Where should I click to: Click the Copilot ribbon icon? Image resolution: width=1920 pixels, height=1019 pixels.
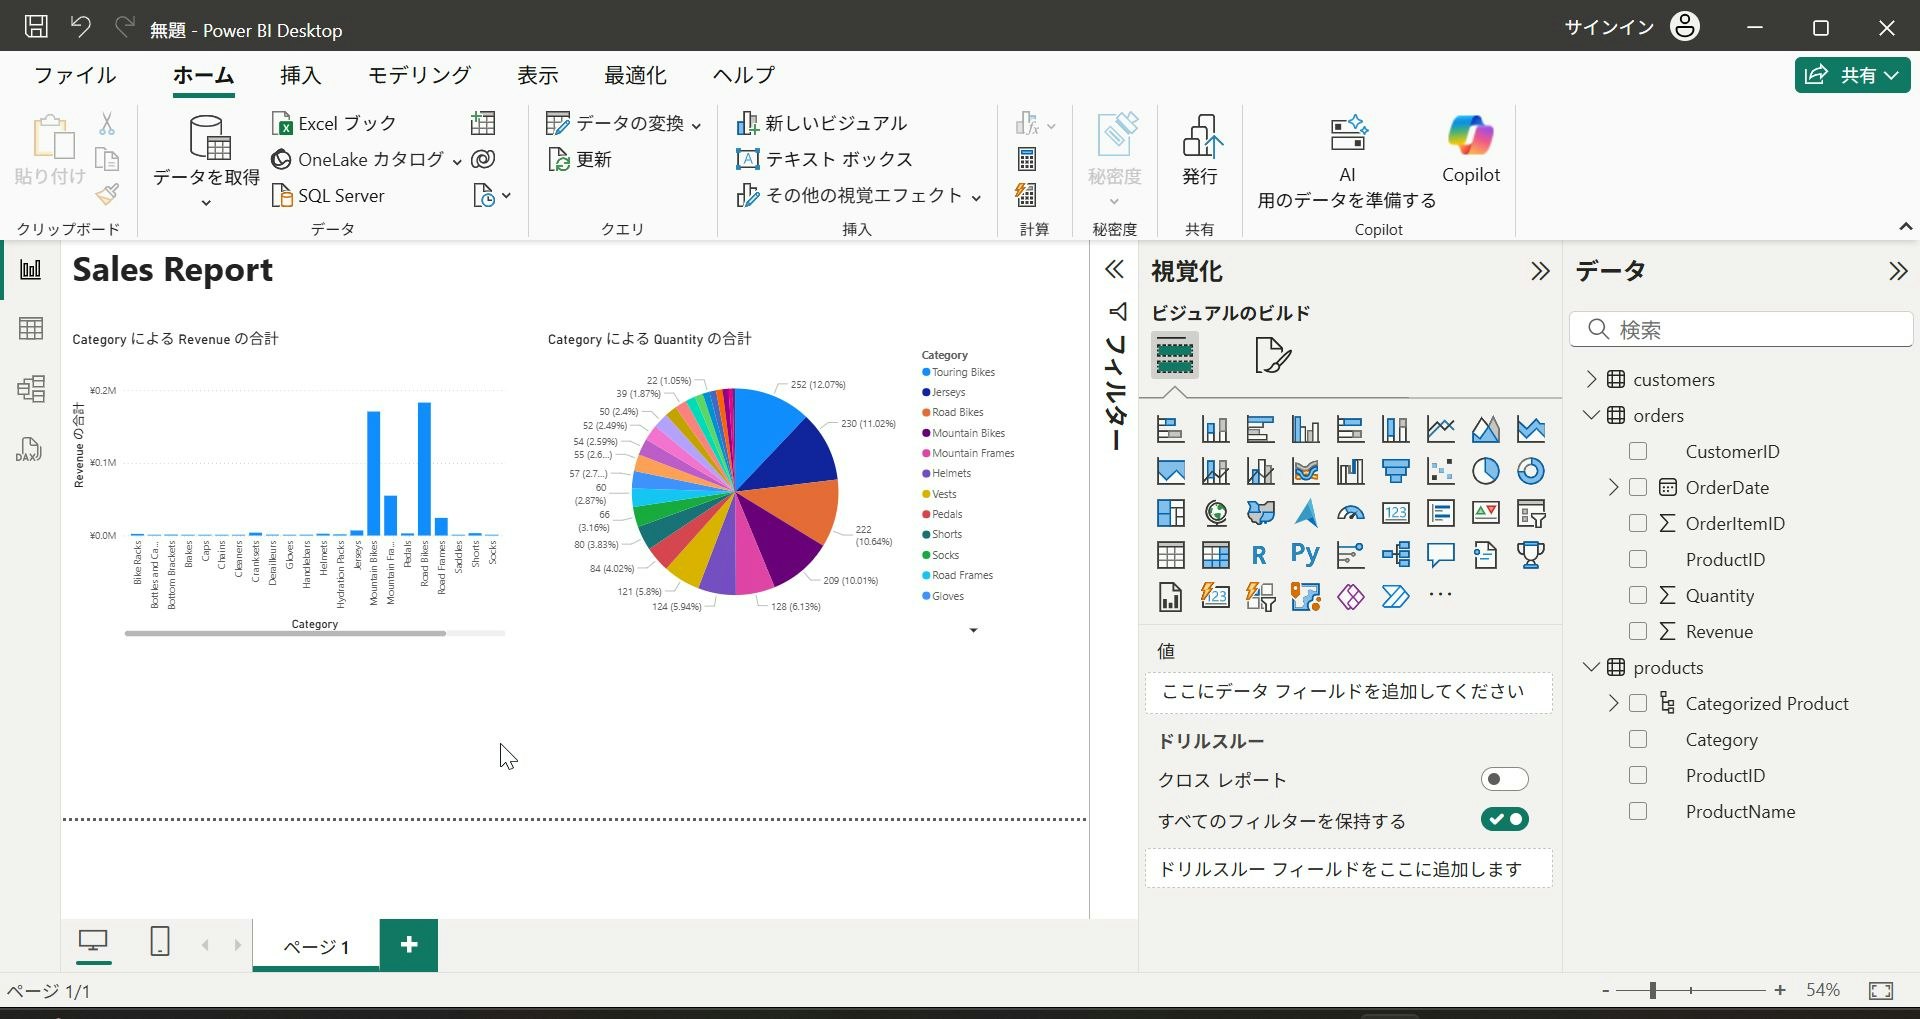[x=1470, y=149]
